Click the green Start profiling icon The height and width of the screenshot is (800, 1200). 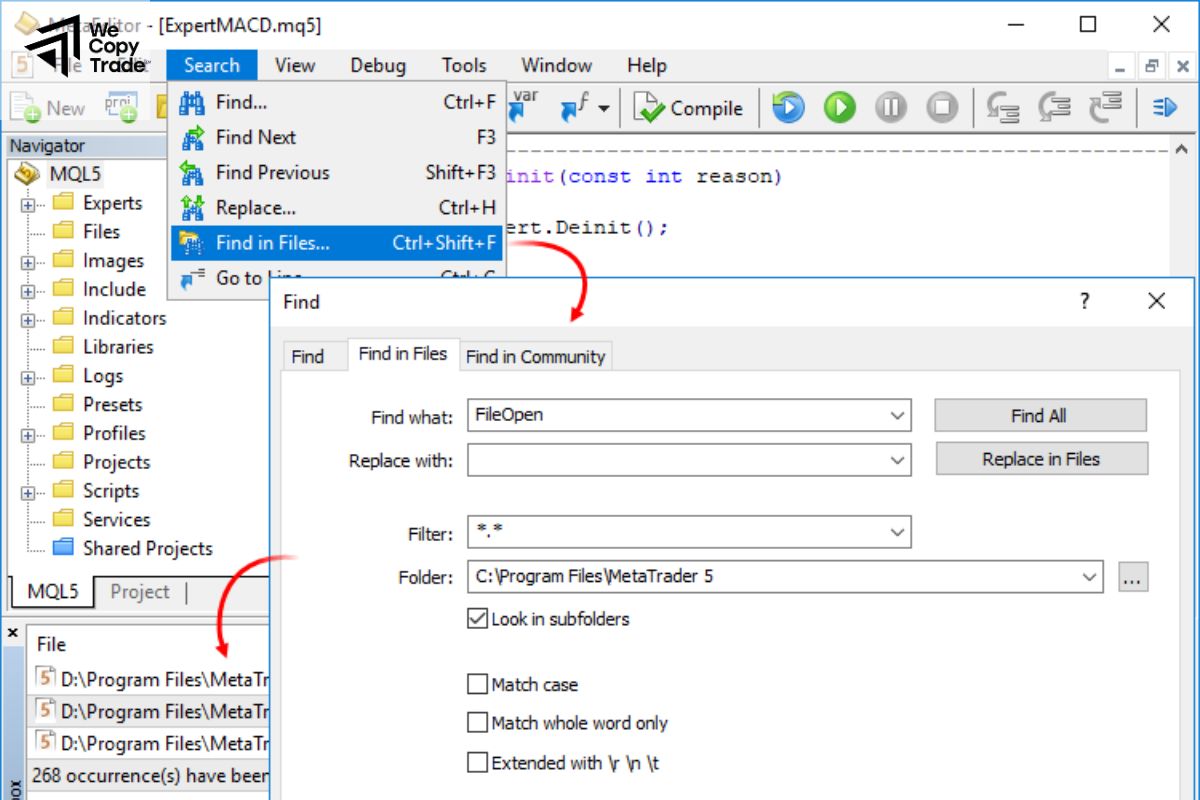839,107
